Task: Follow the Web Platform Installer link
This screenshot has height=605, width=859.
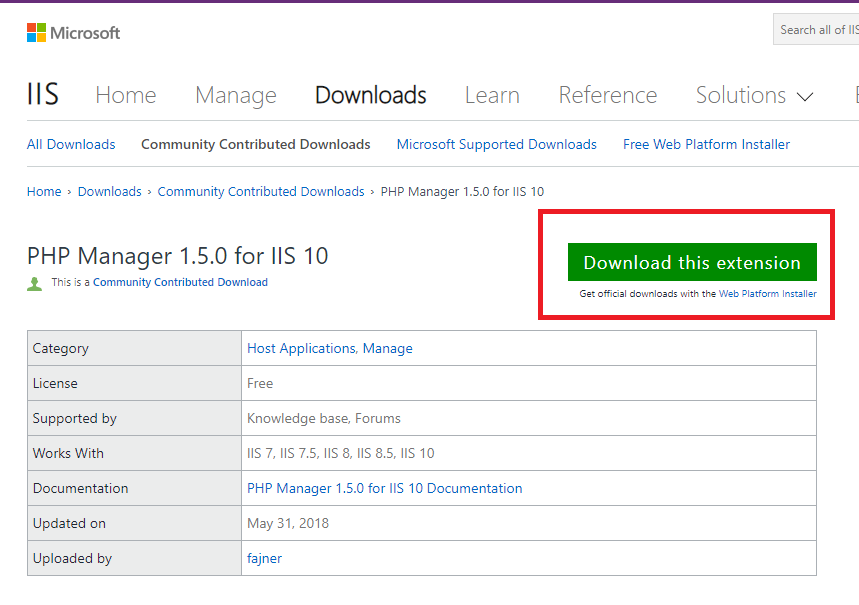Action: (767, 294)
